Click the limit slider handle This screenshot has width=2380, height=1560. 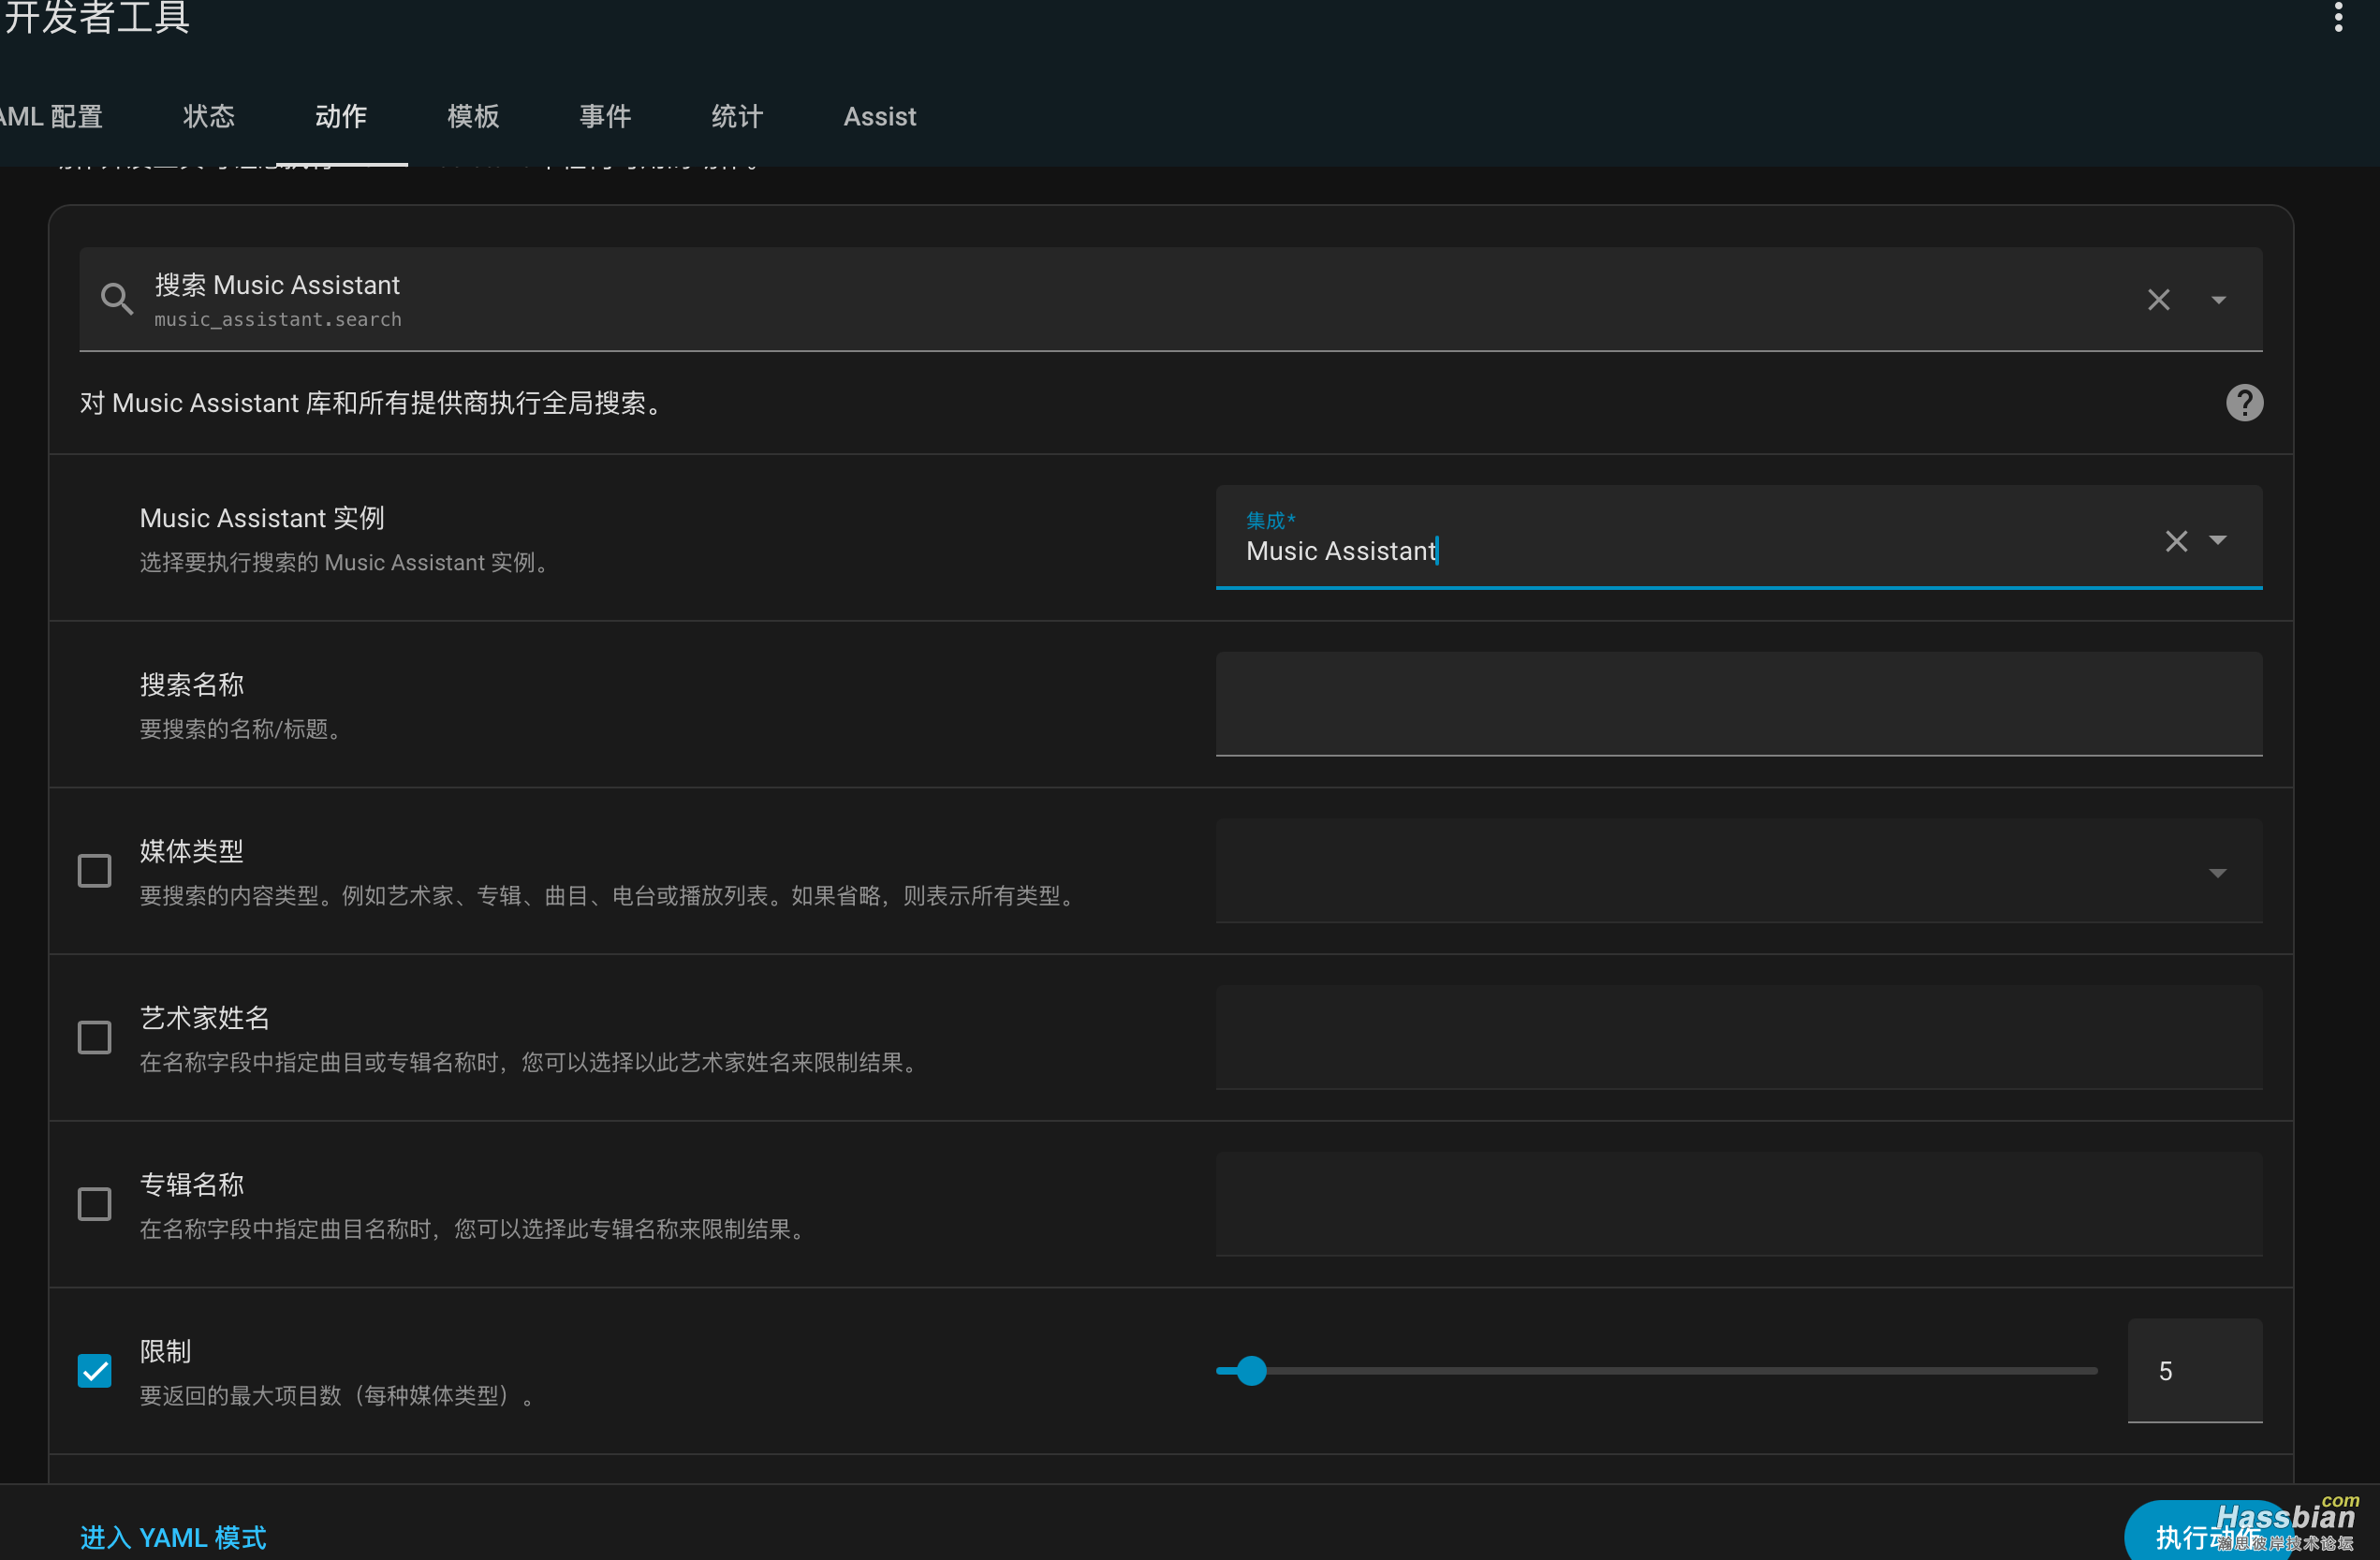click(x=1251, y=1370)
